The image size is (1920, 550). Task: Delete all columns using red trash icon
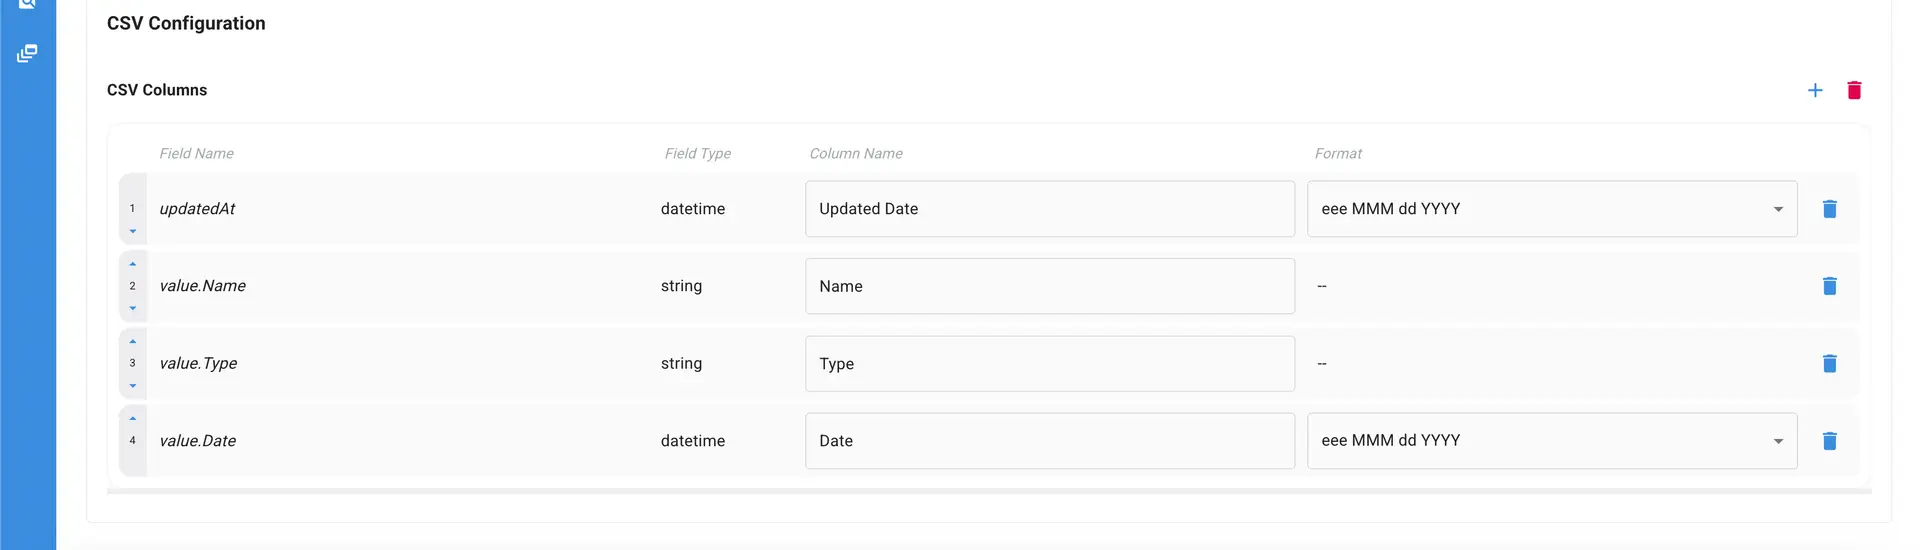point(1854,90)
